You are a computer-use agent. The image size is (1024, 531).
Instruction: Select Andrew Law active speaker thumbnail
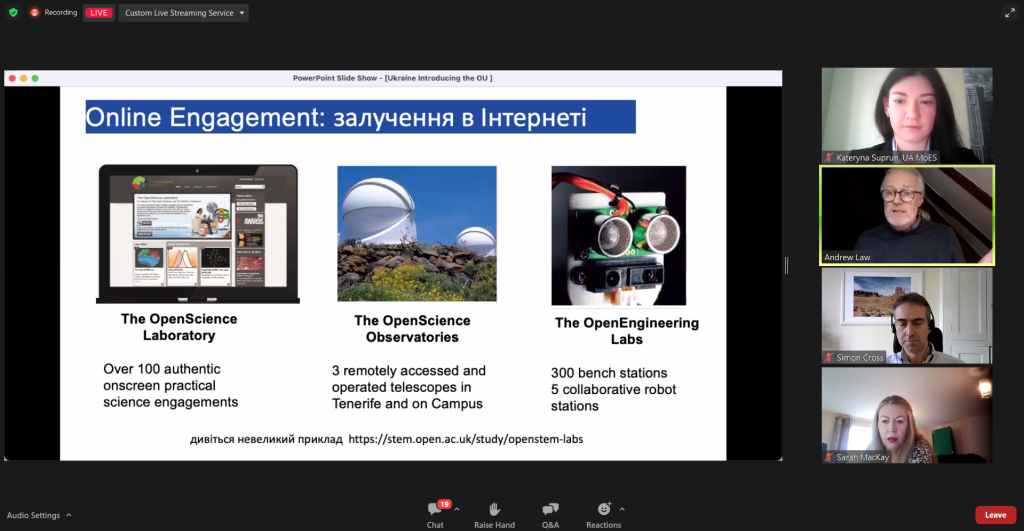(x=906, y=216)
